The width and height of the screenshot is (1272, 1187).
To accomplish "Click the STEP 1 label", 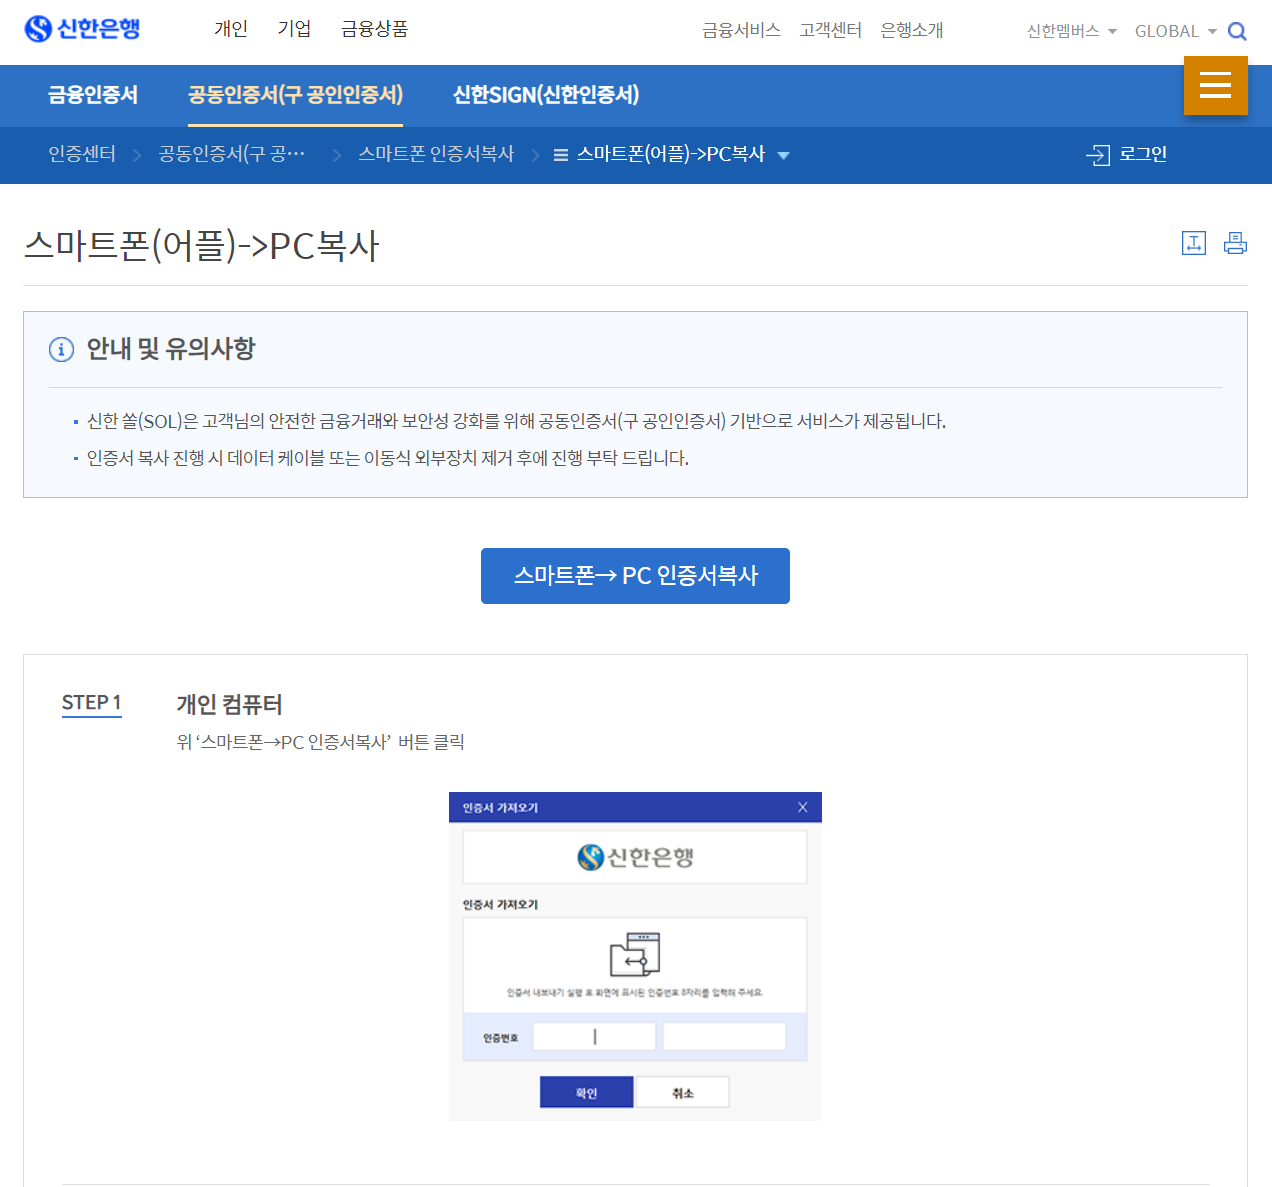I will pos(91,703).
